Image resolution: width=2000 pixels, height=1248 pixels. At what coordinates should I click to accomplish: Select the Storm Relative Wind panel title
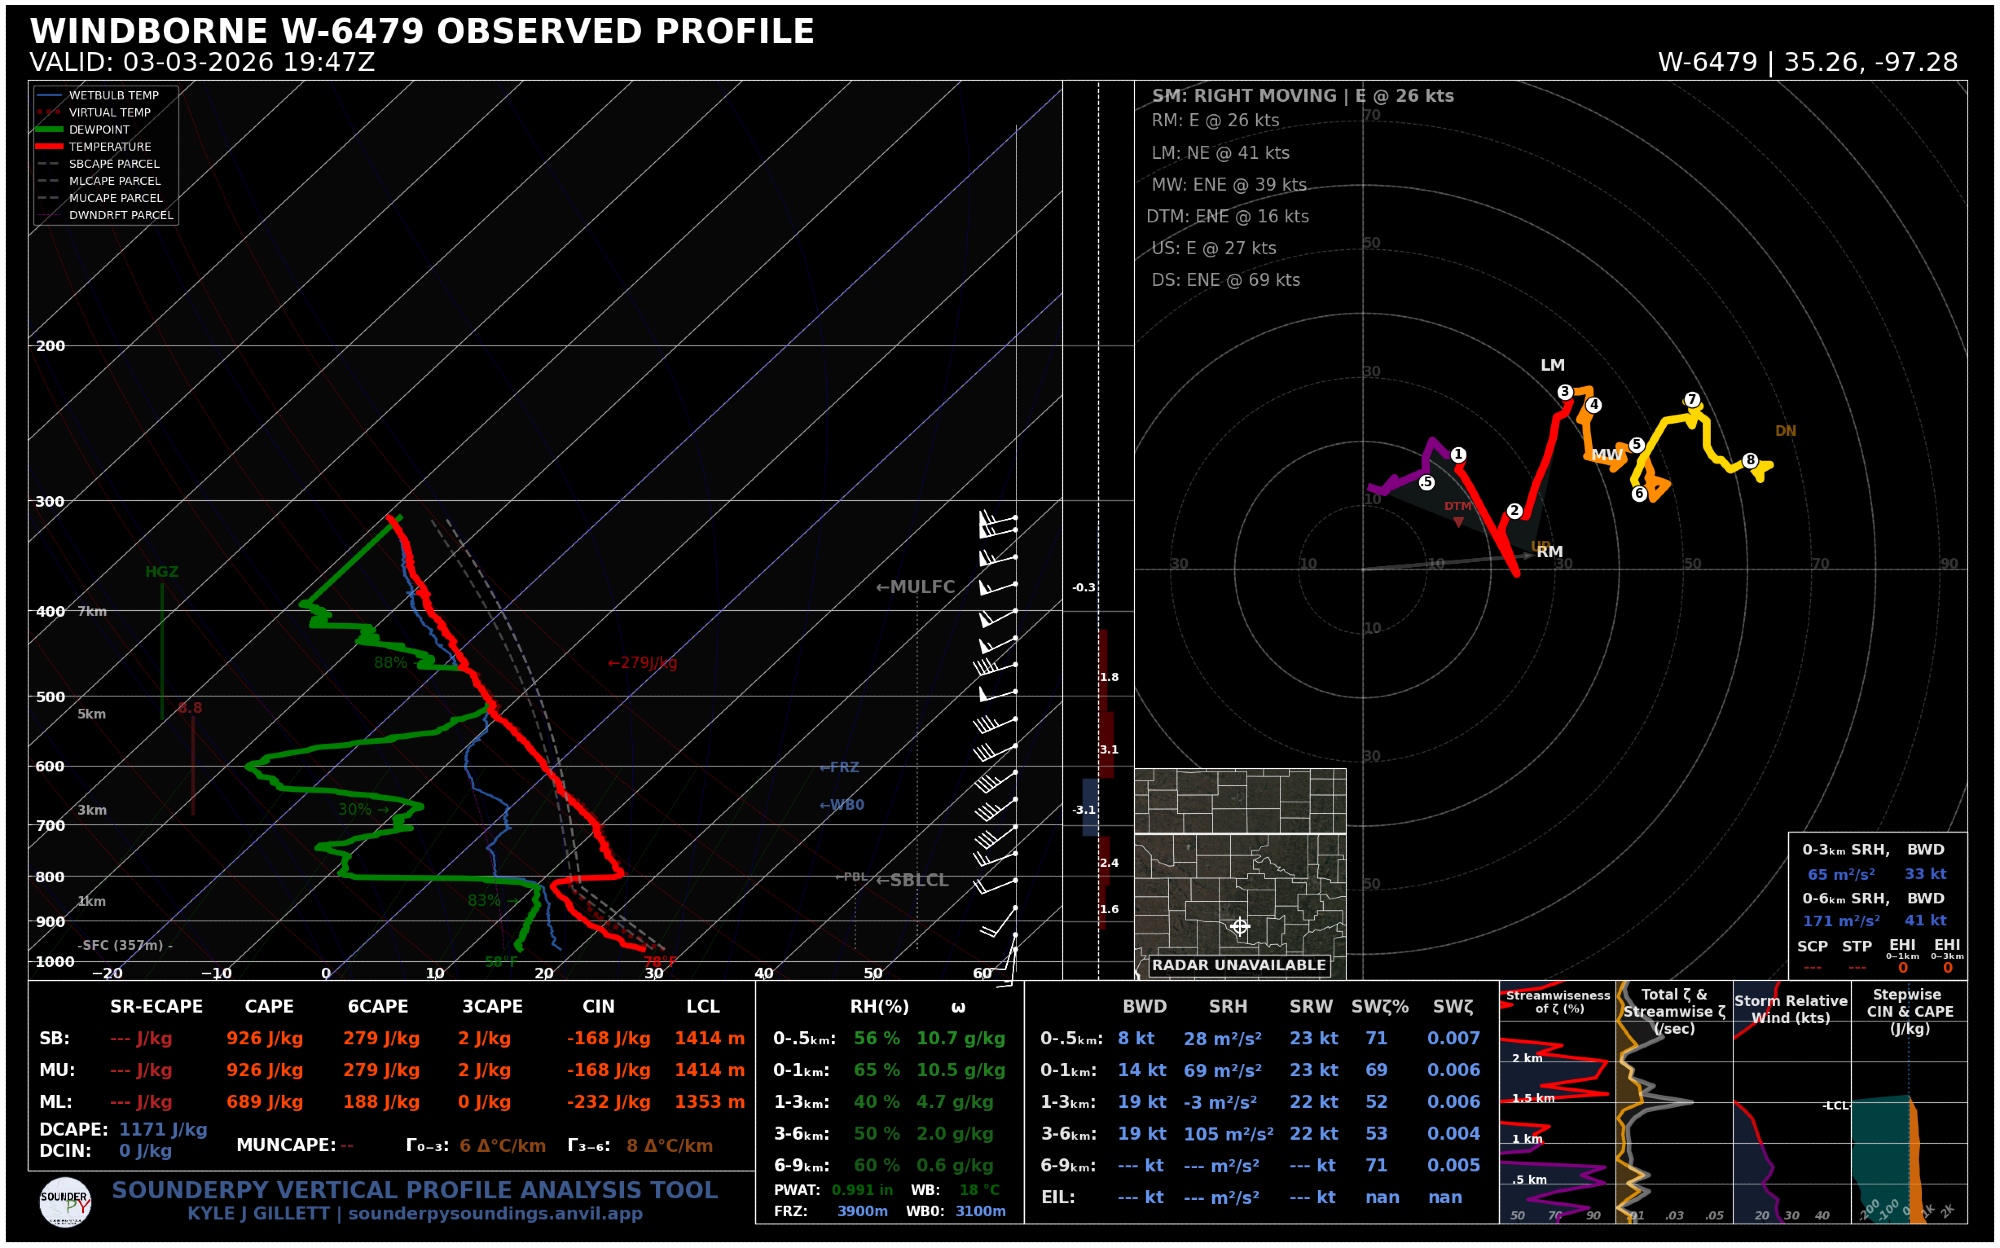tap(1790, 1008)
